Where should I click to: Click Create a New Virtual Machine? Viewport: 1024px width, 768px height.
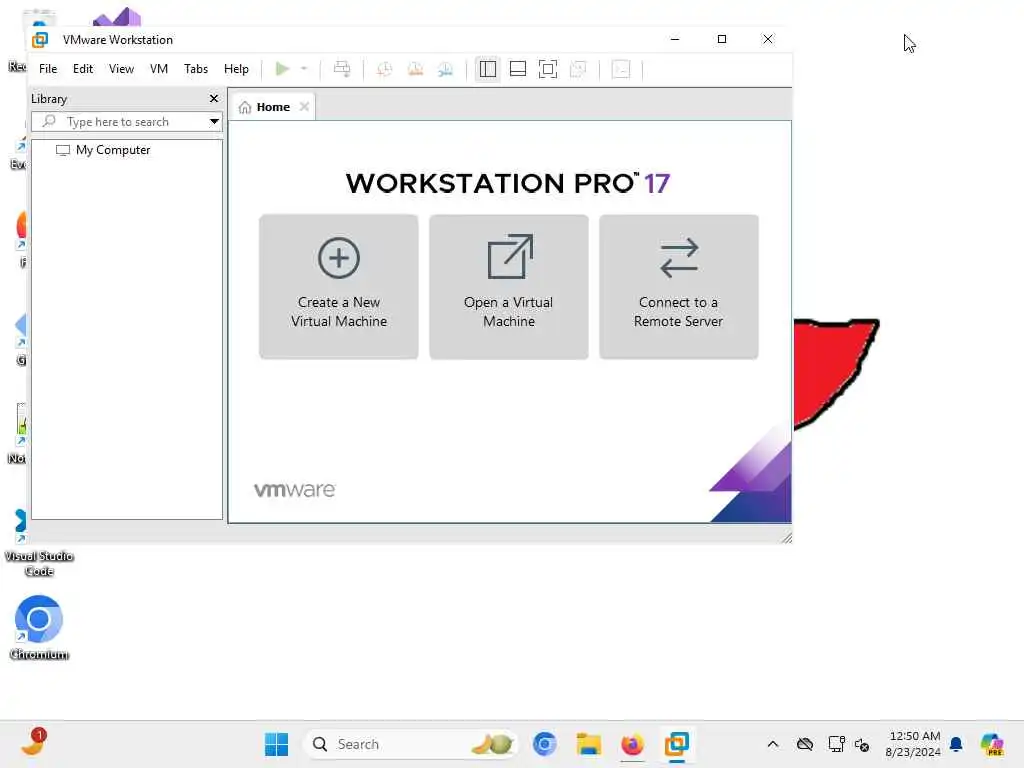coord(339,287)
